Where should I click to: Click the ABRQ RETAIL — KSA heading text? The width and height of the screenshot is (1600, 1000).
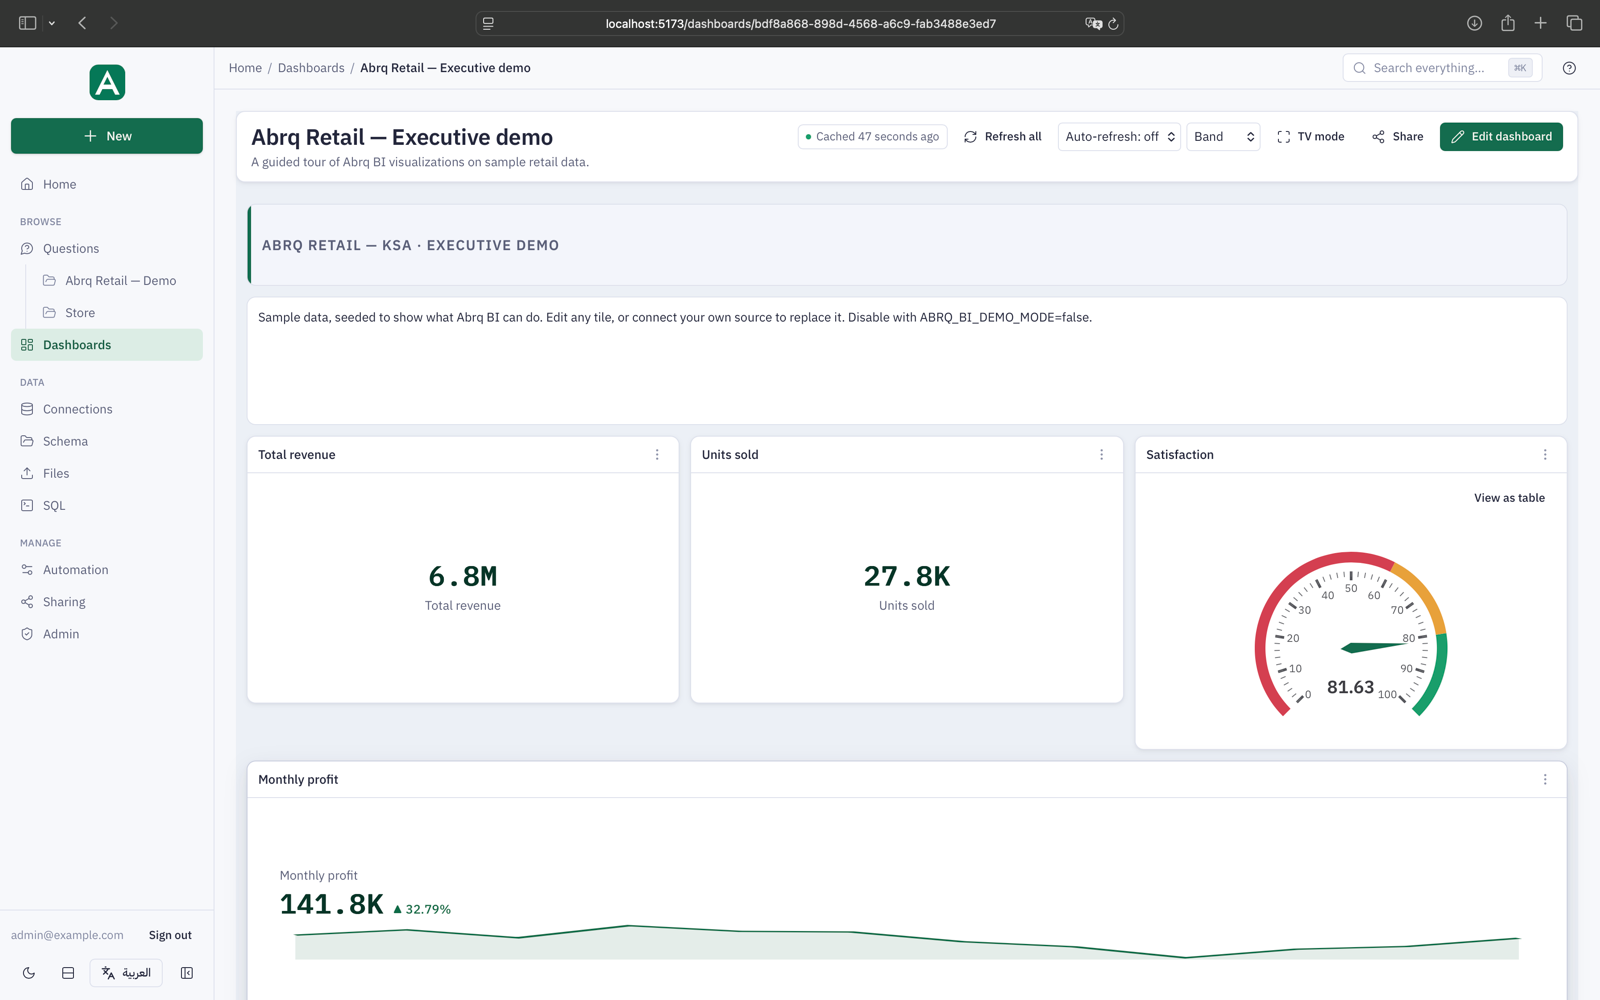(x=410, y=245)
